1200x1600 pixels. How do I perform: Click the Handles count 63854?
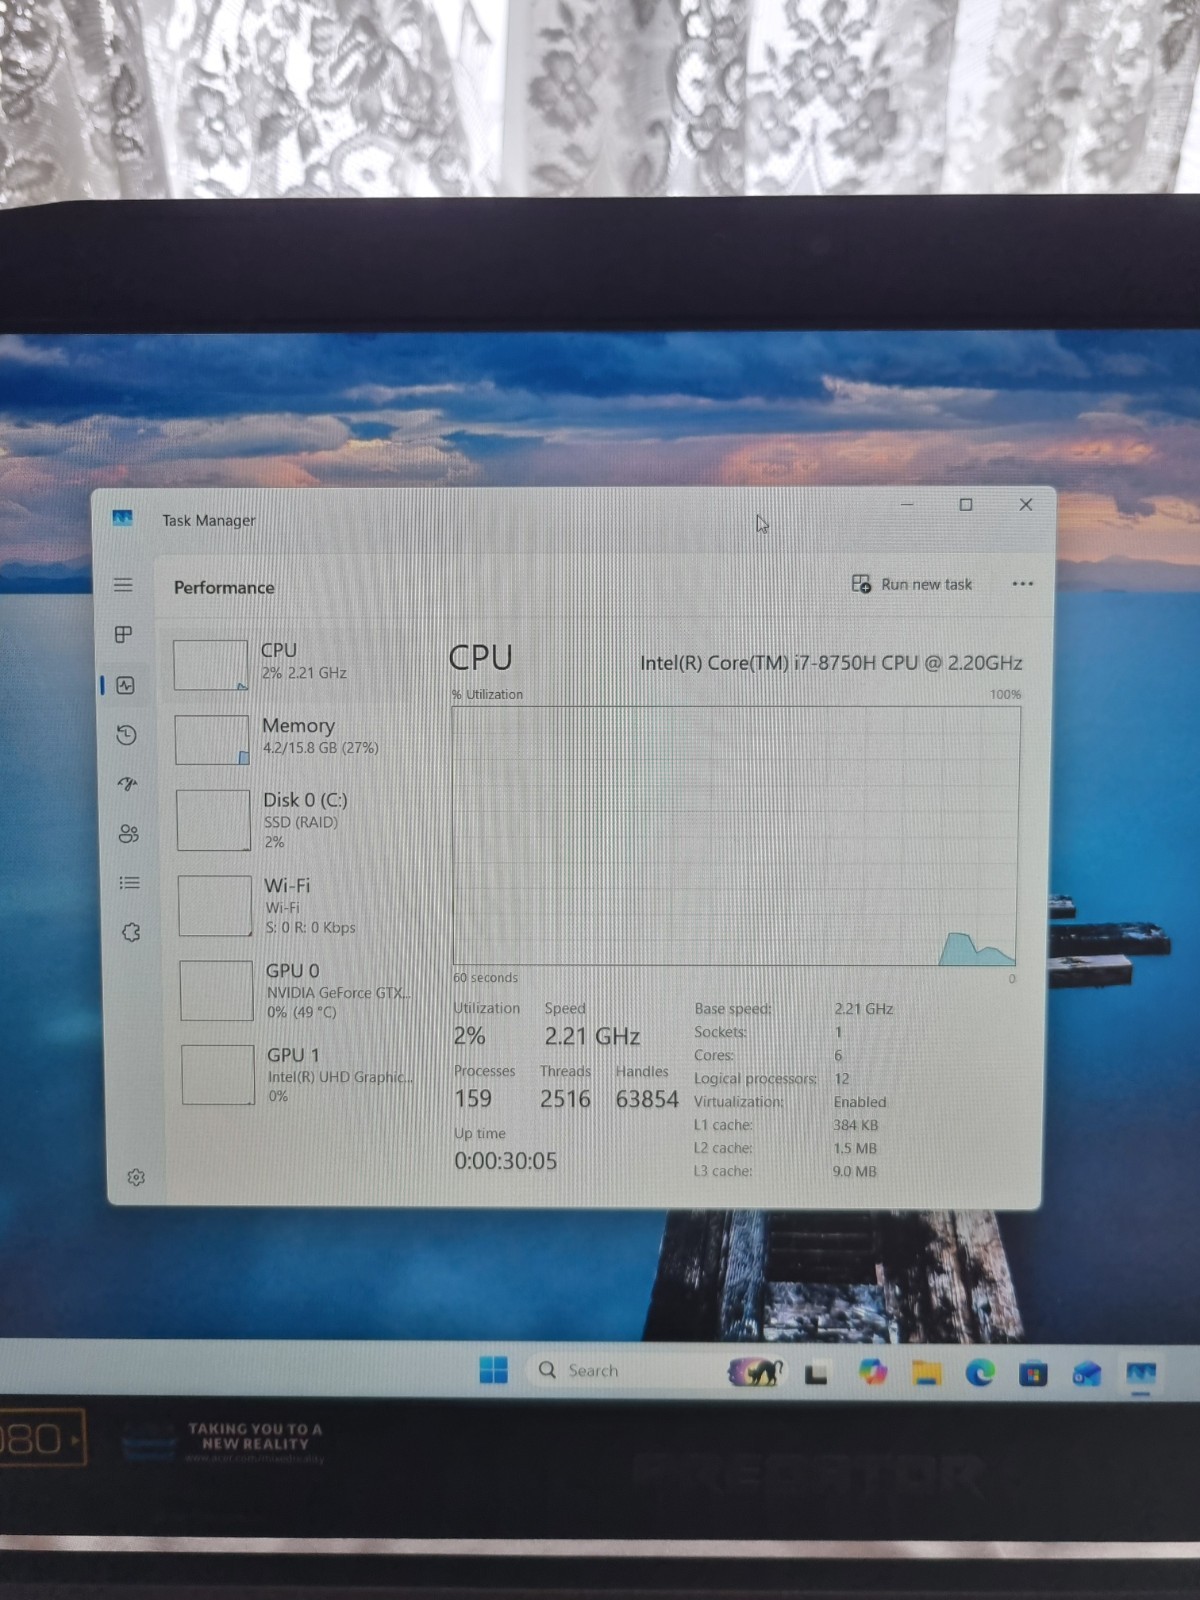pyautogui.click(x=647, y=1099)
